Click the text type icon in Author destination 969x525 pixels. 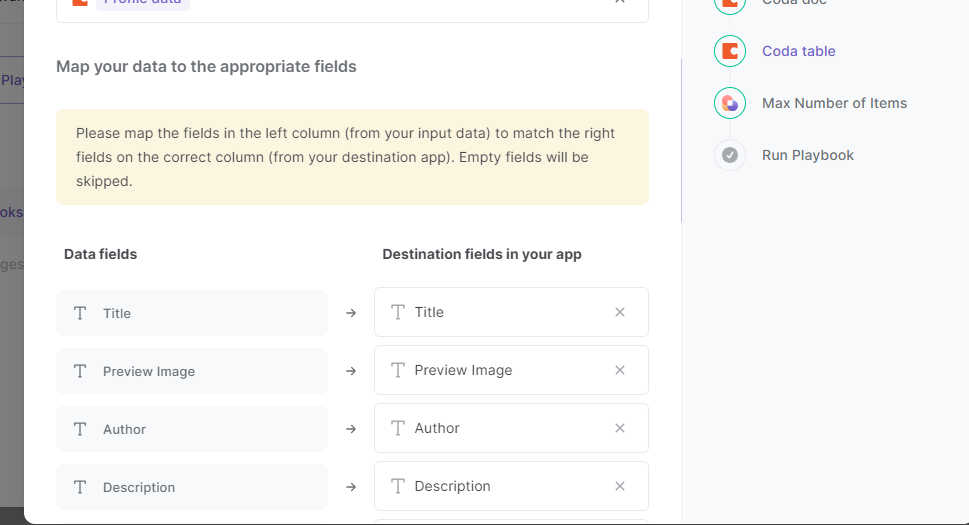[x=398, y=428]
